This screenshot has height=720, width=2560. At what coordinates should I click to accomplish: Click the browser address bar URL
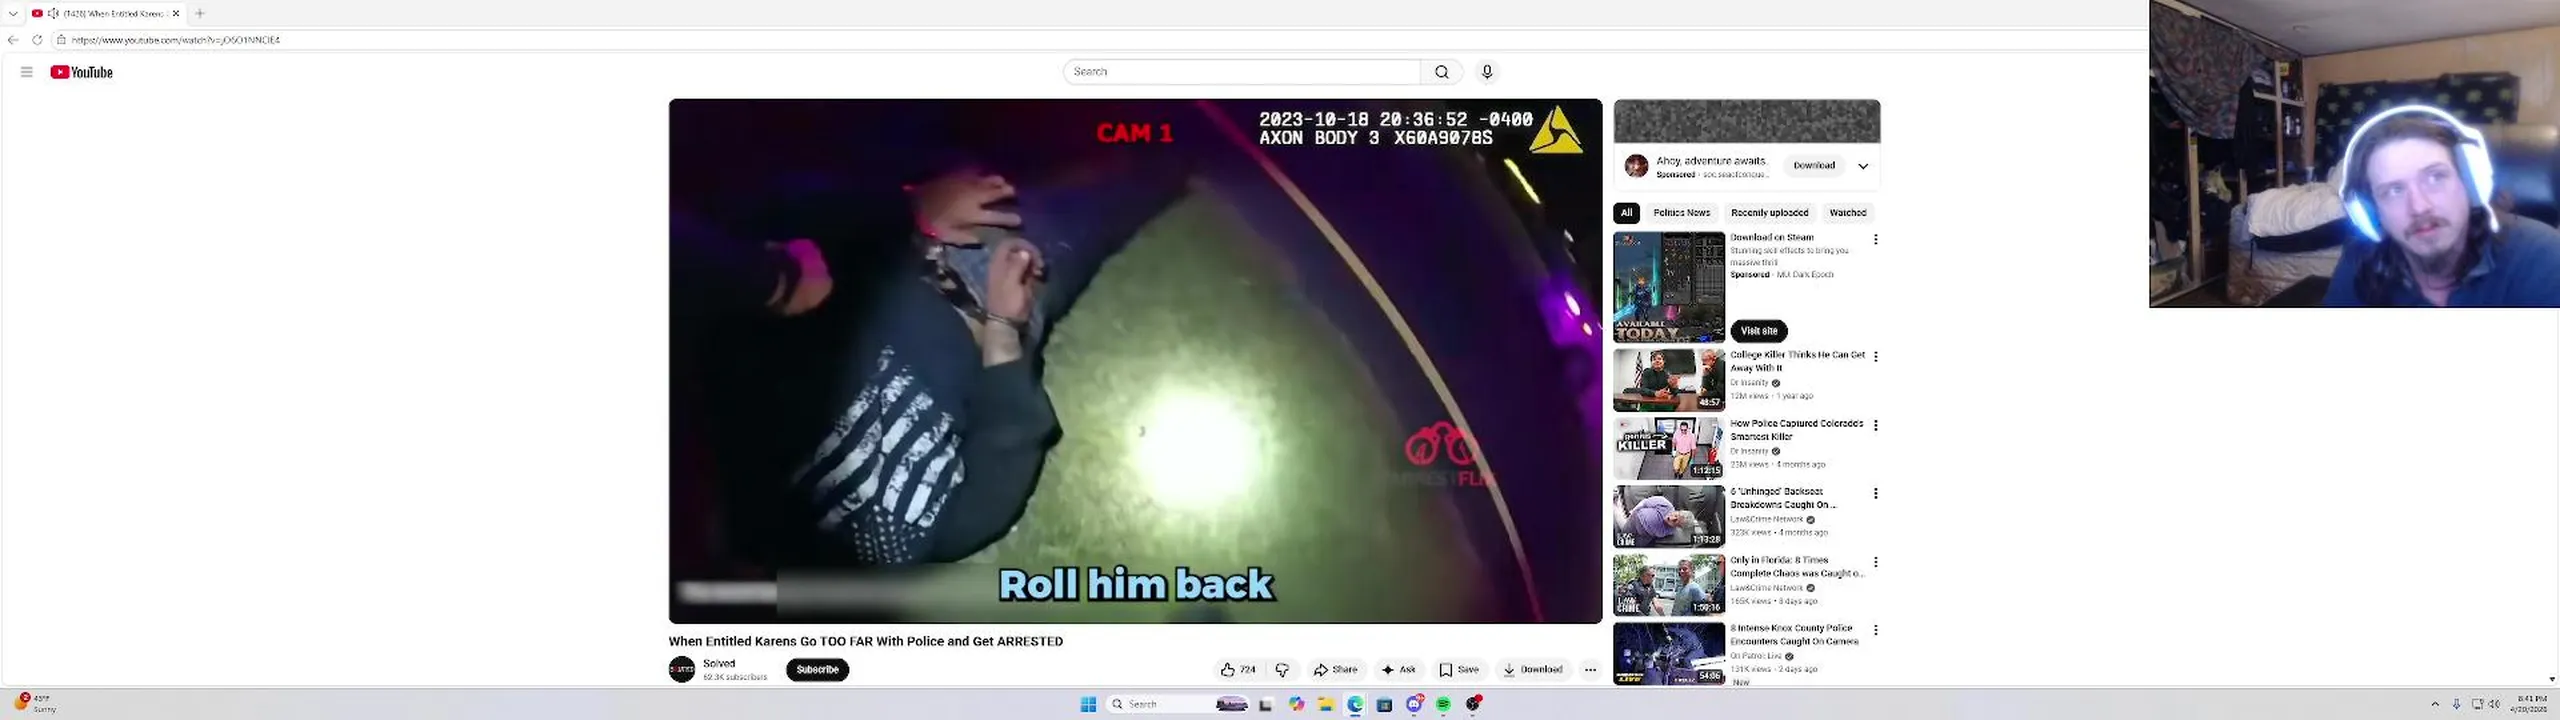176,40
